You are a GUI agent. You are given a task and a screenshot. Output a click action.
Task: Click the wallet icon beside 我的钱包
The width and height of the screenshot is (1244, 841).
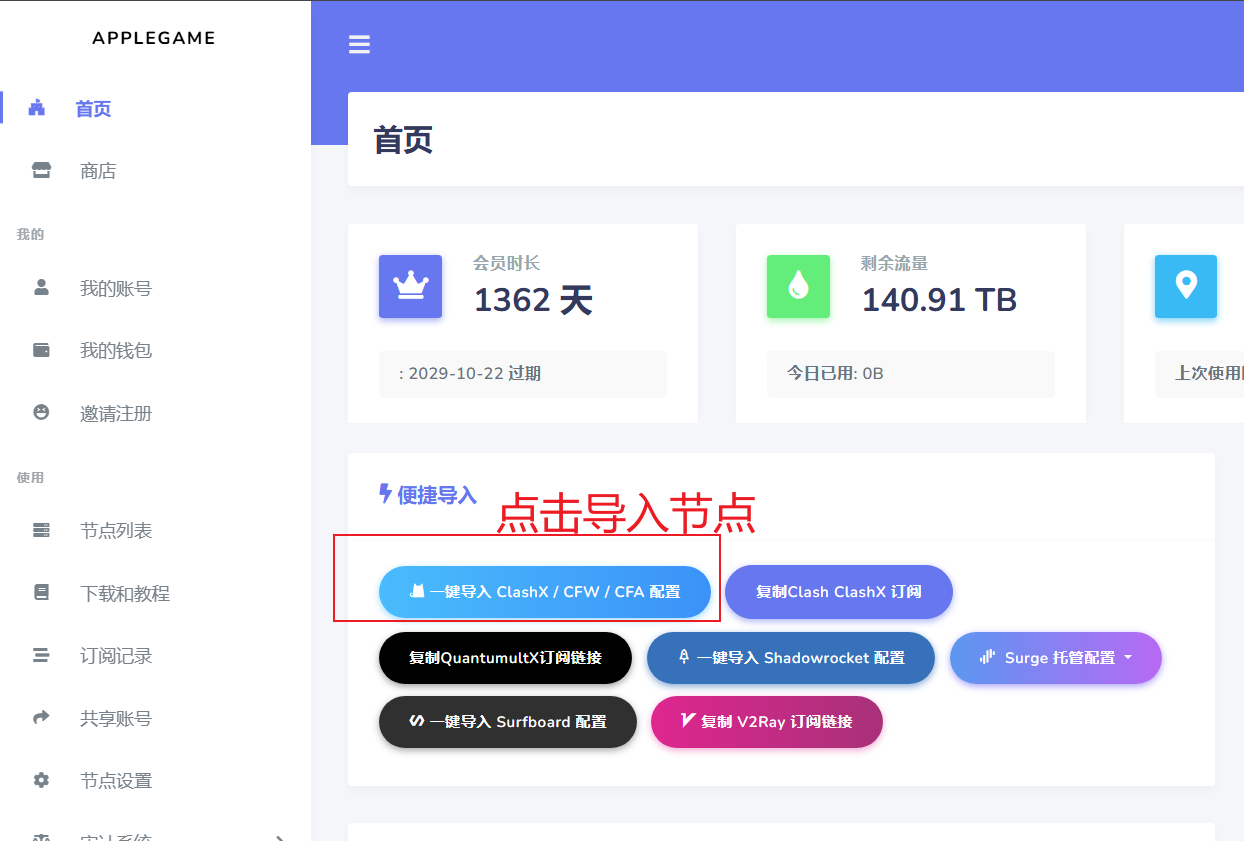click(41, 350)
